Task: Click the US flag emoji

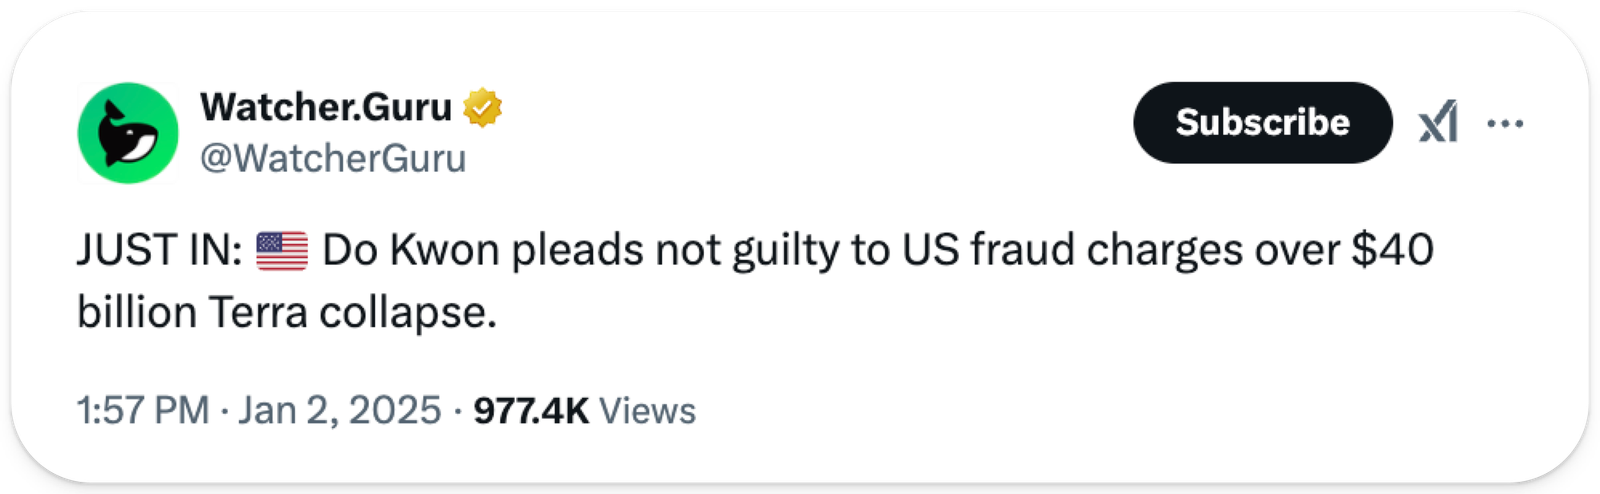Action: coord(282,250)
